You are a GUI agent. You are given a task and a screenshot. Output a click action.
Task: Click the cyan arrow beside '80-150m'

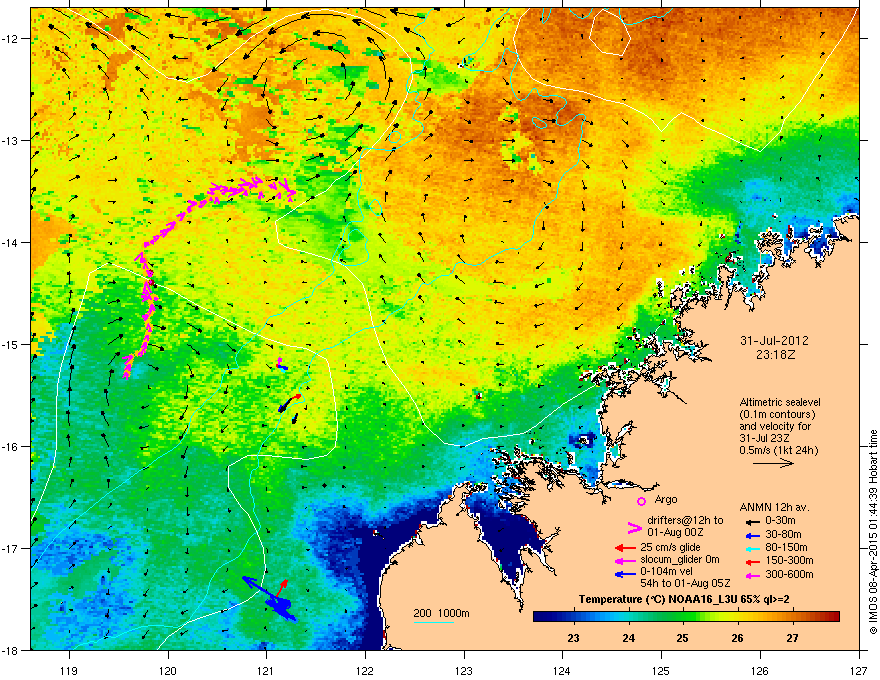point(752,548)
